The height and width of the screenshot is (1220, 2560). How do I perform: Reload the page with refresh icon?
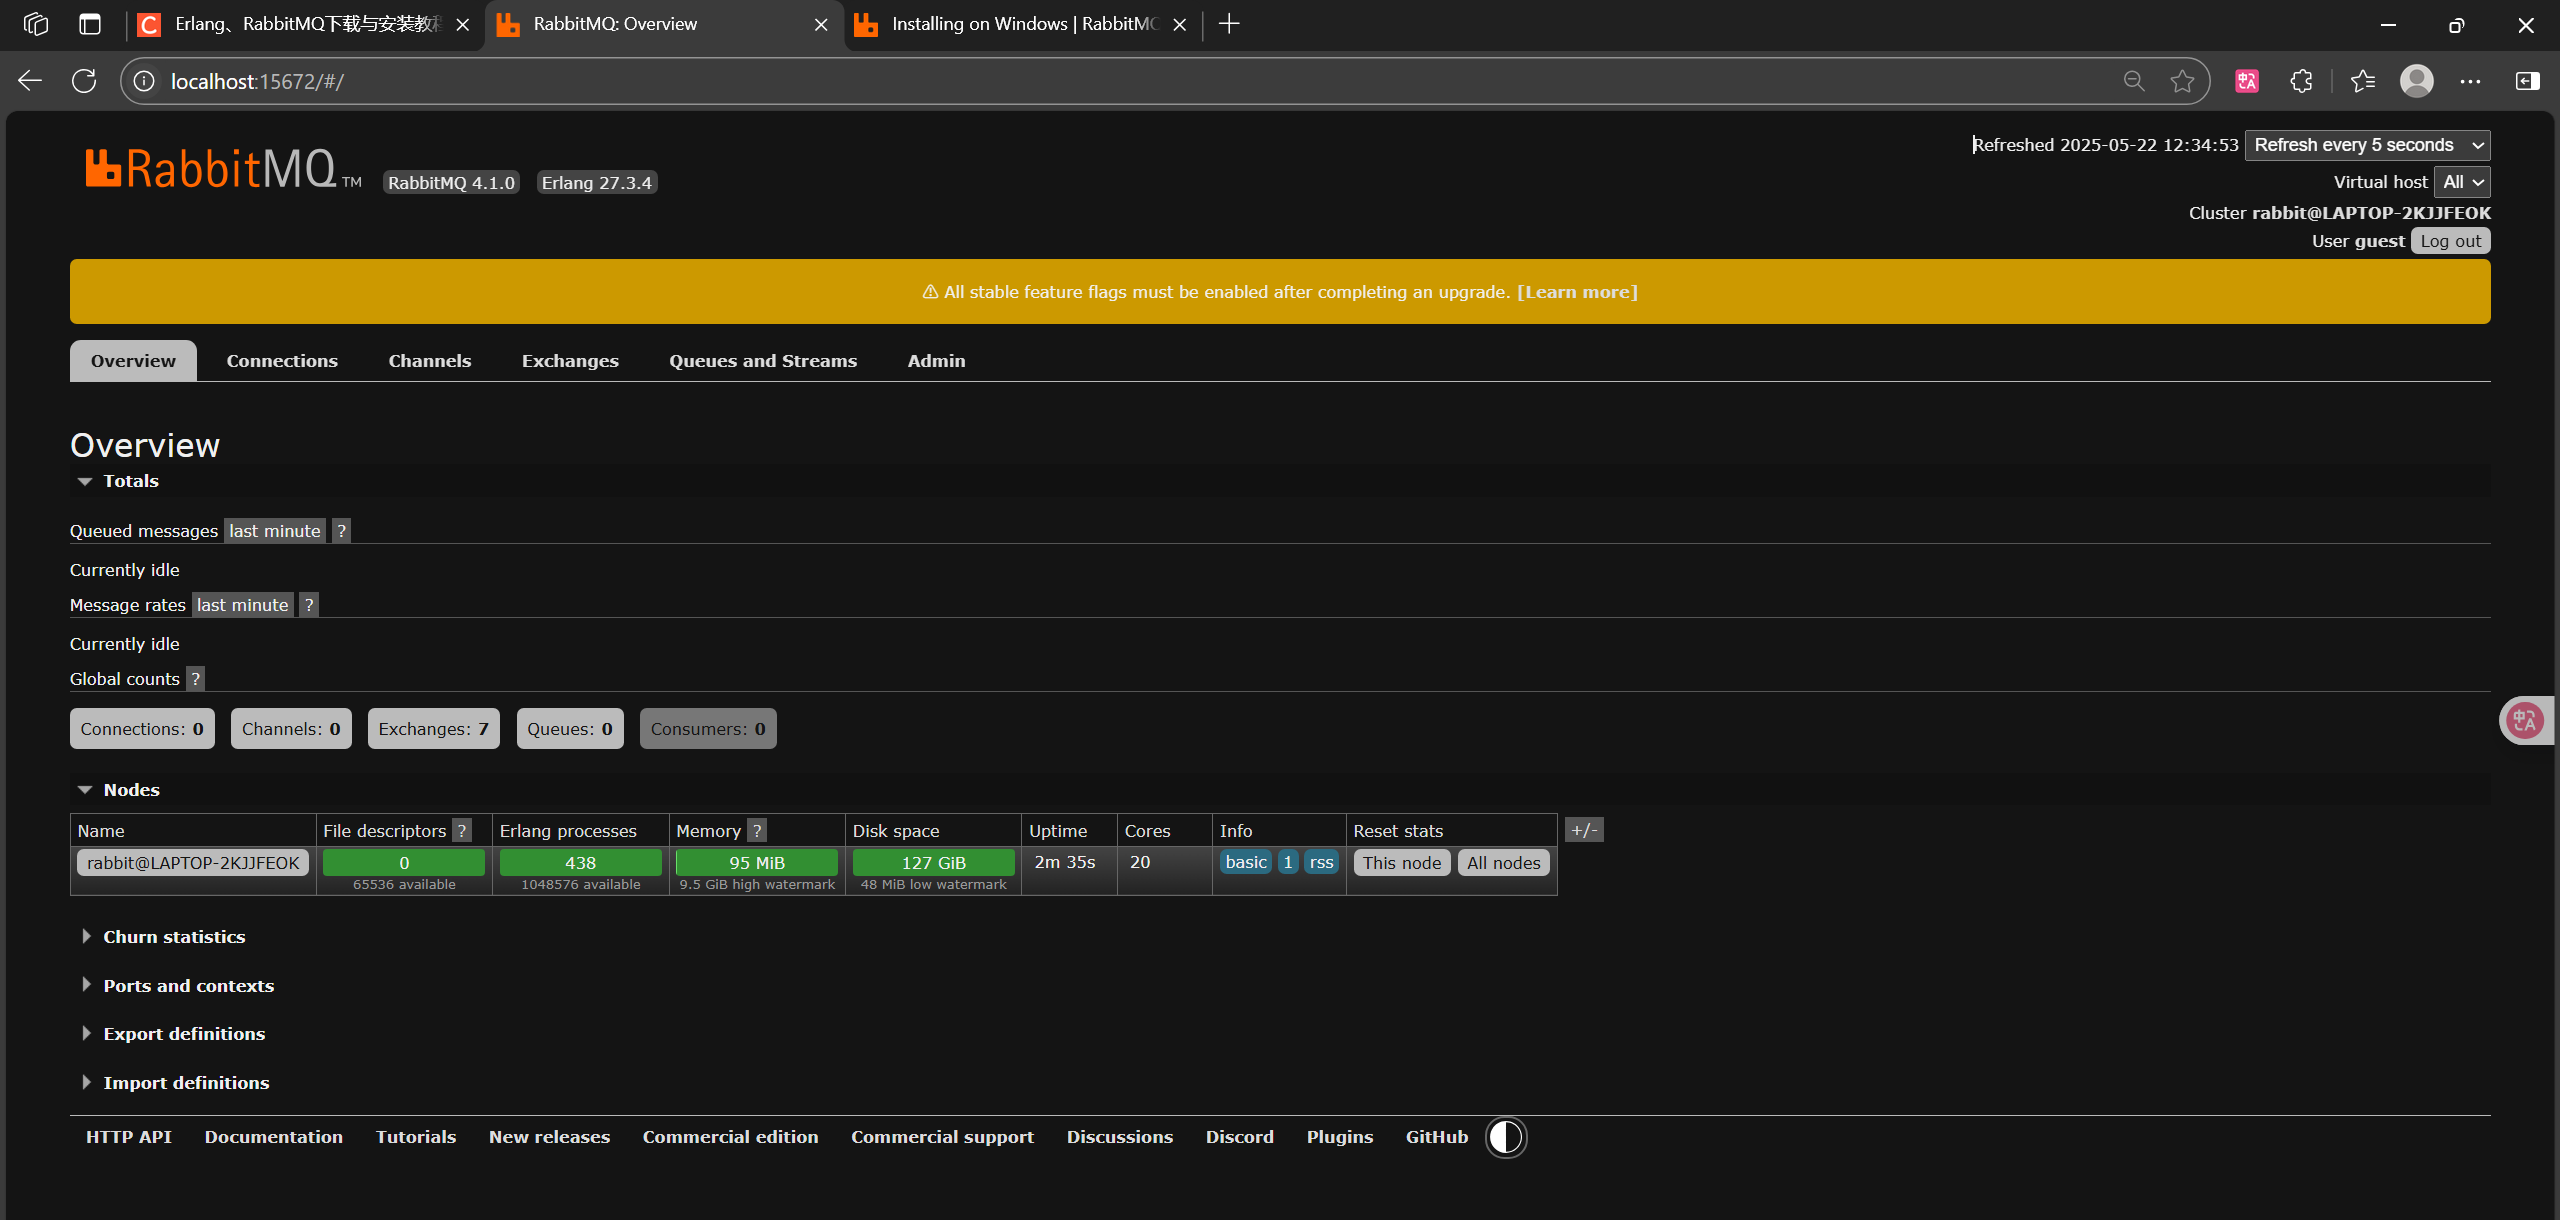84,81
